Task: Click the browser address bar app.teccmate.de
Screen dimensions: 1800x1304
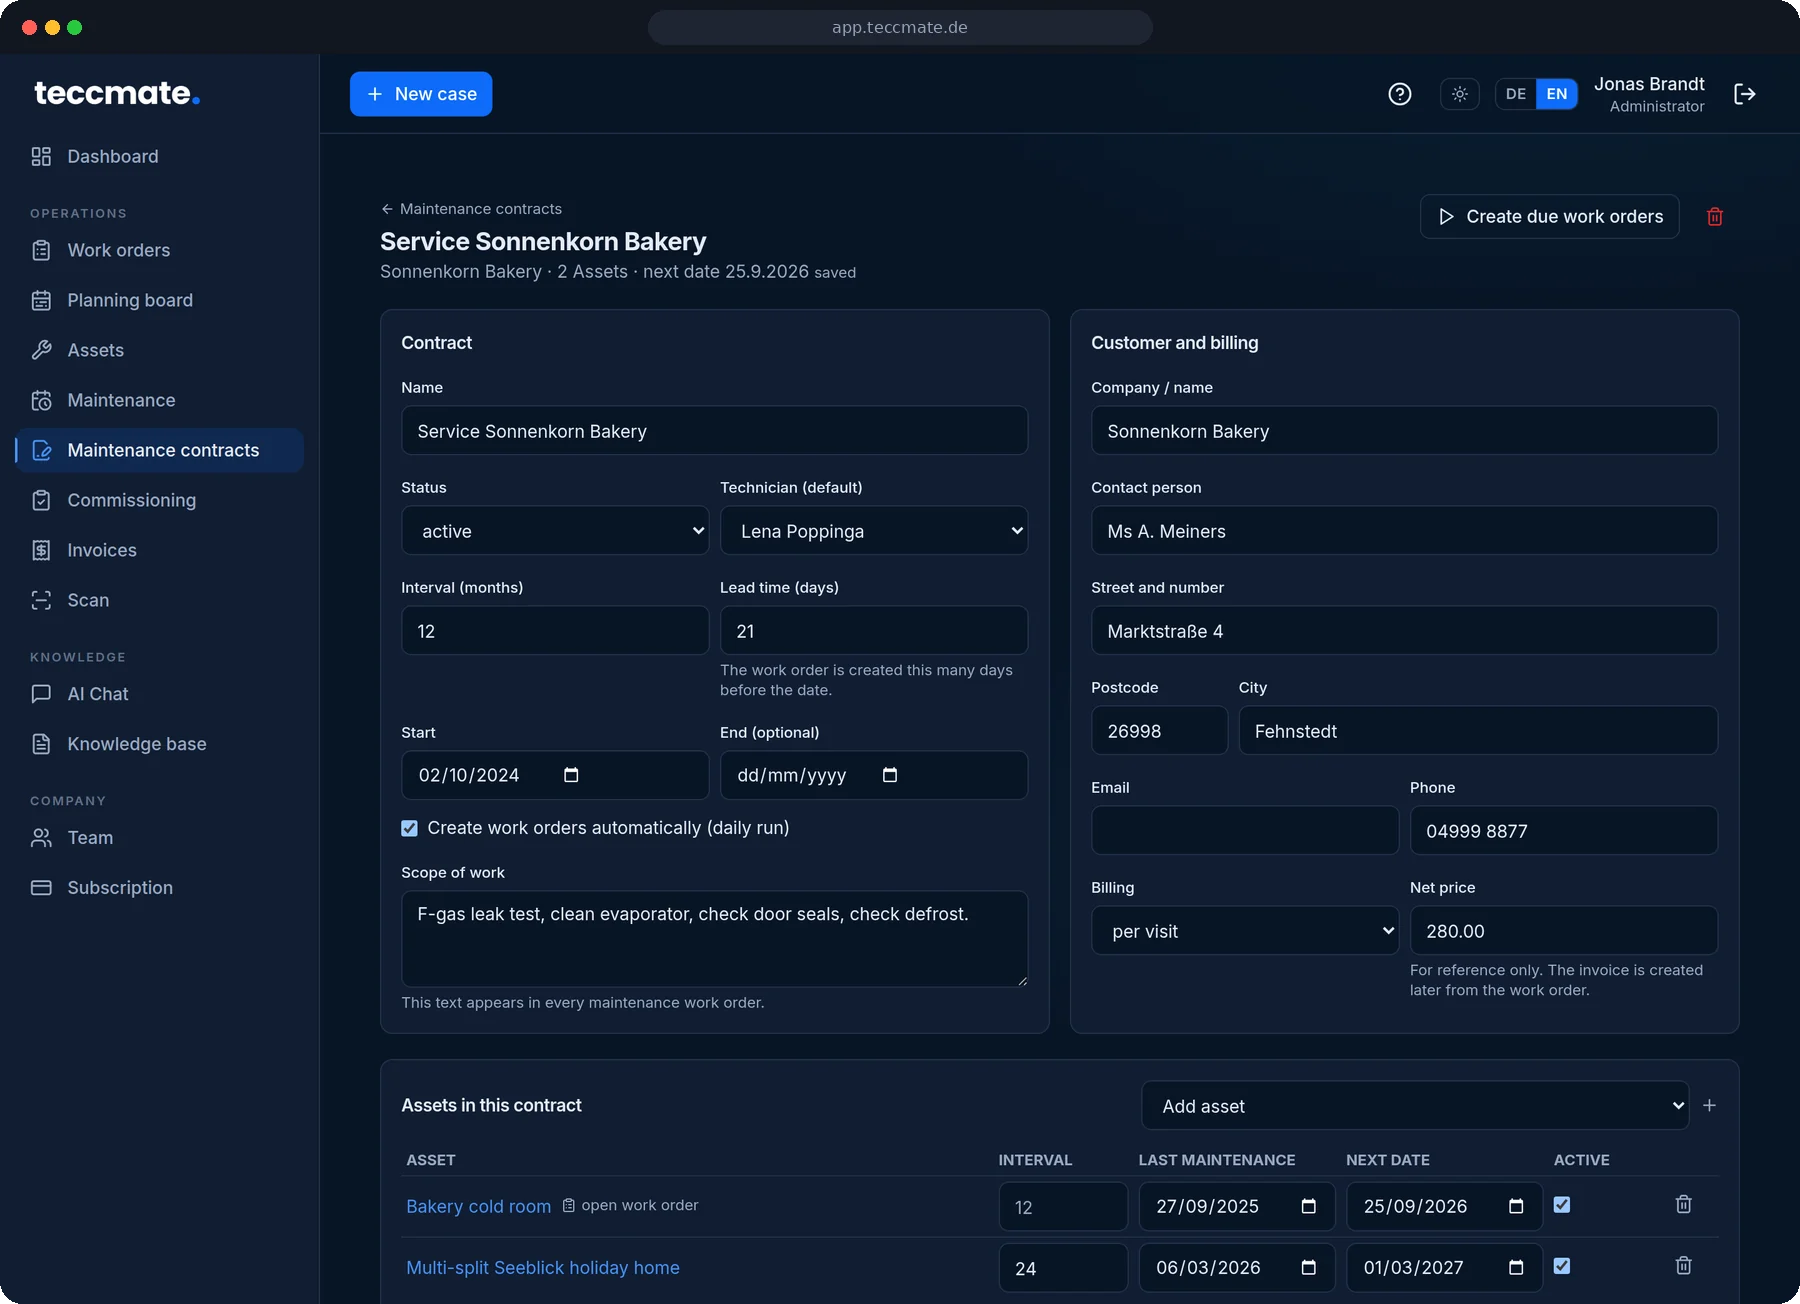Action: pos(900,27)
